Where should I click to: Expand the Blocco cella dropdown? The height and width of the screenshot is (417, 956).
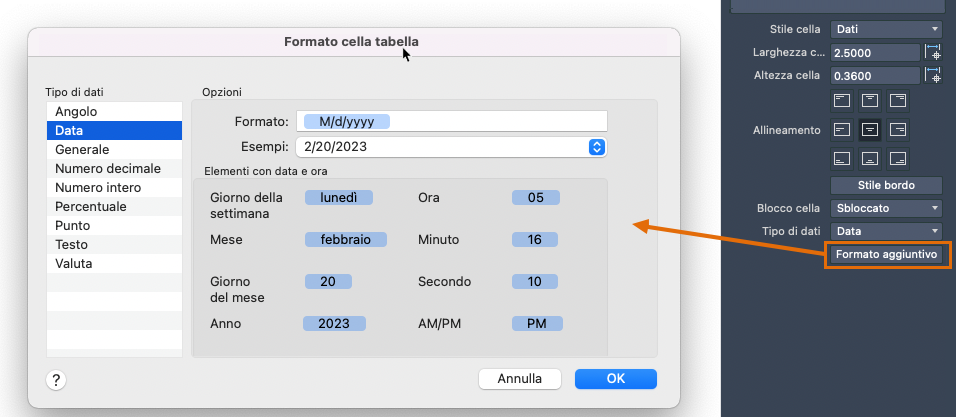coord(887,208)
